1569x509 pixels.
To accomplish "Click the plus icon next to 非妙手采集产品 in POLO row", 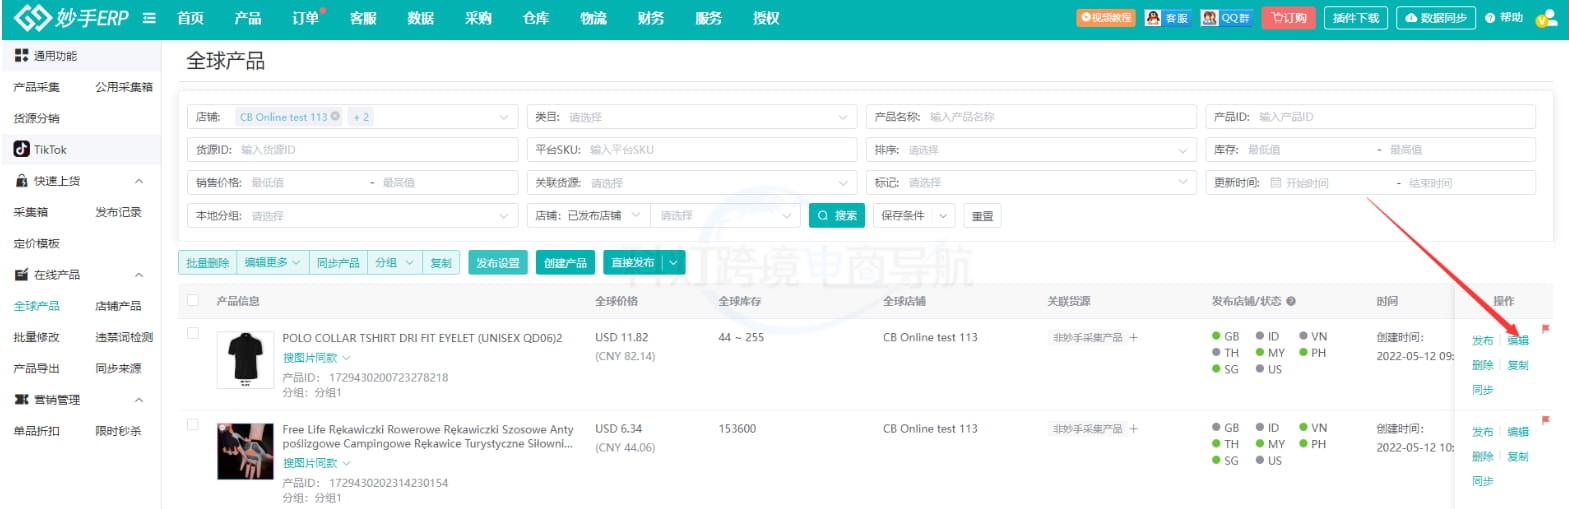I will 1133,337.
